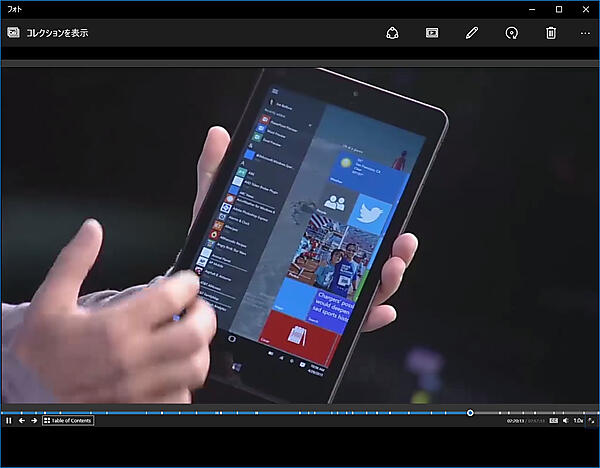This screenshot has width=600, height=468.
Task: Click the 'フォト' window title text
Action: click(x=15, y=9)
